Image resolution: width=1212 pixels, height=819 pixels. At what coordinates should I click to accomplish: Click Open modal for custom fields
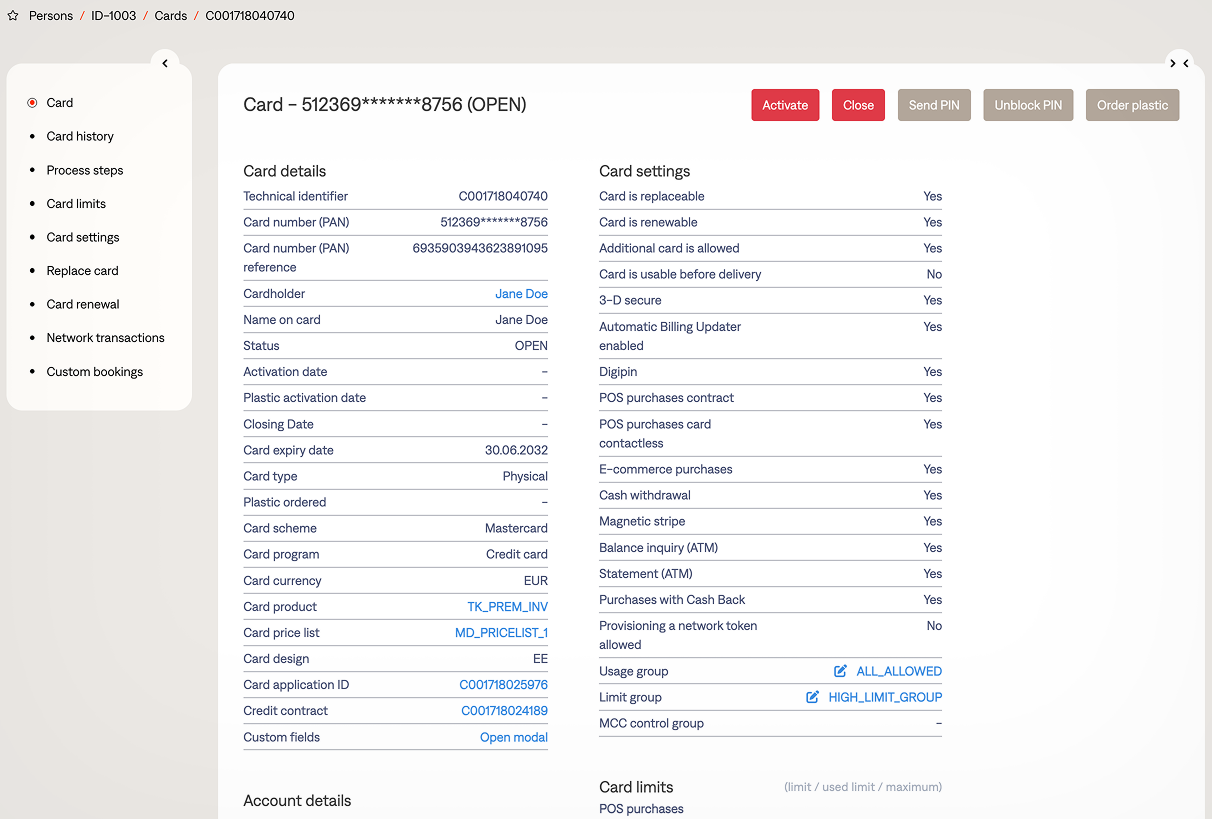pos(513,737)
